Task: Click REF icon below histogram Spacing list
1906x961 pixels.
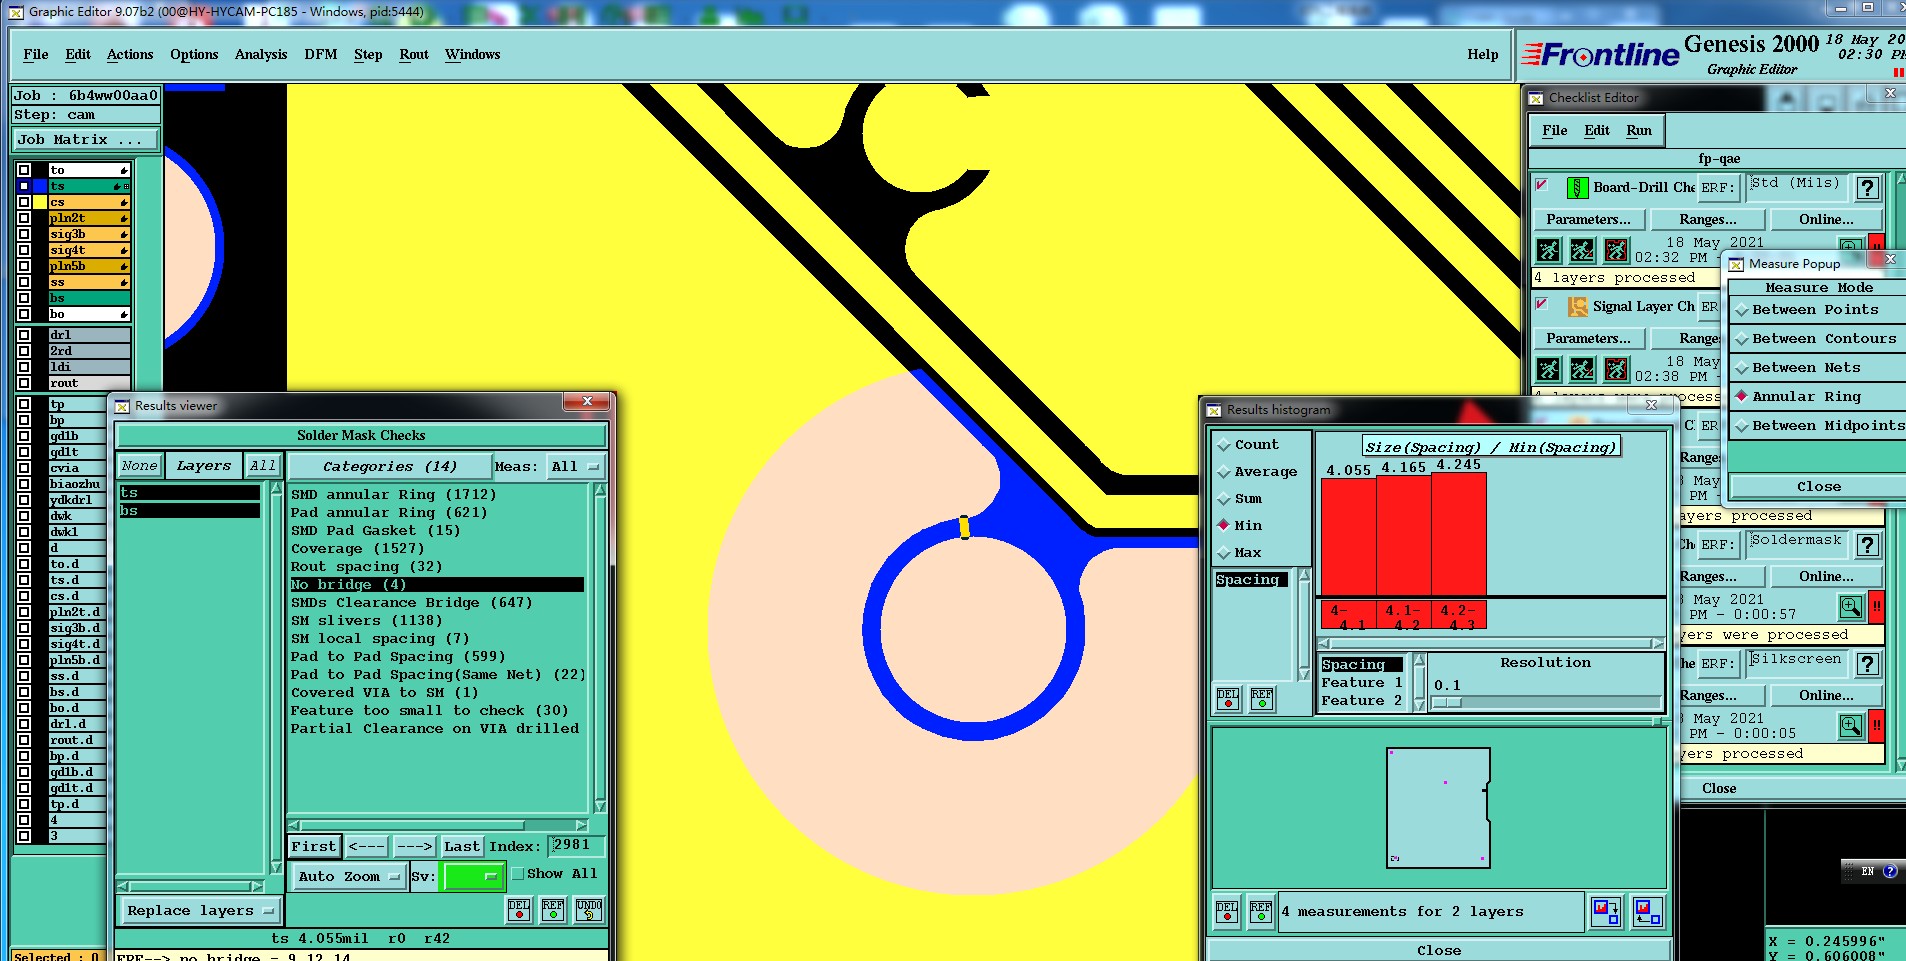Action: point(1262,698)
